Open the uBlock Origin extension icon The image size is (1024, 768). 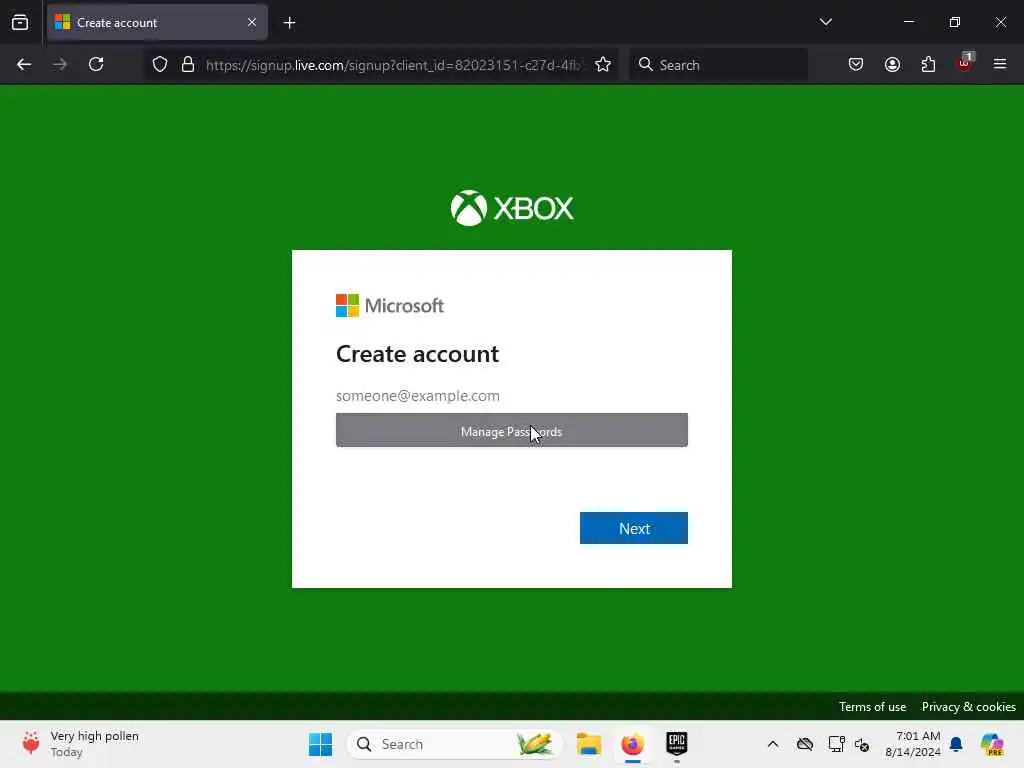[965, 63]
